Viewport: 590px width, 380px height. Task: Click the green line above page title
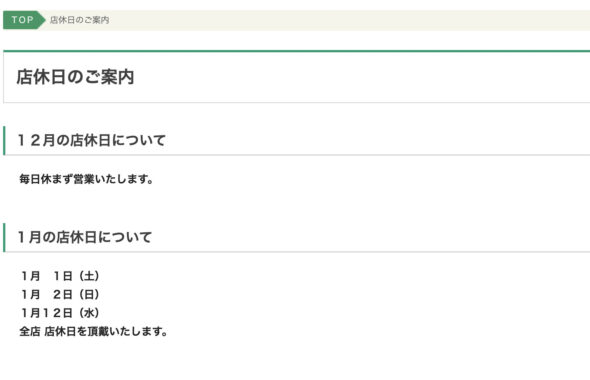tap(297, 51)
